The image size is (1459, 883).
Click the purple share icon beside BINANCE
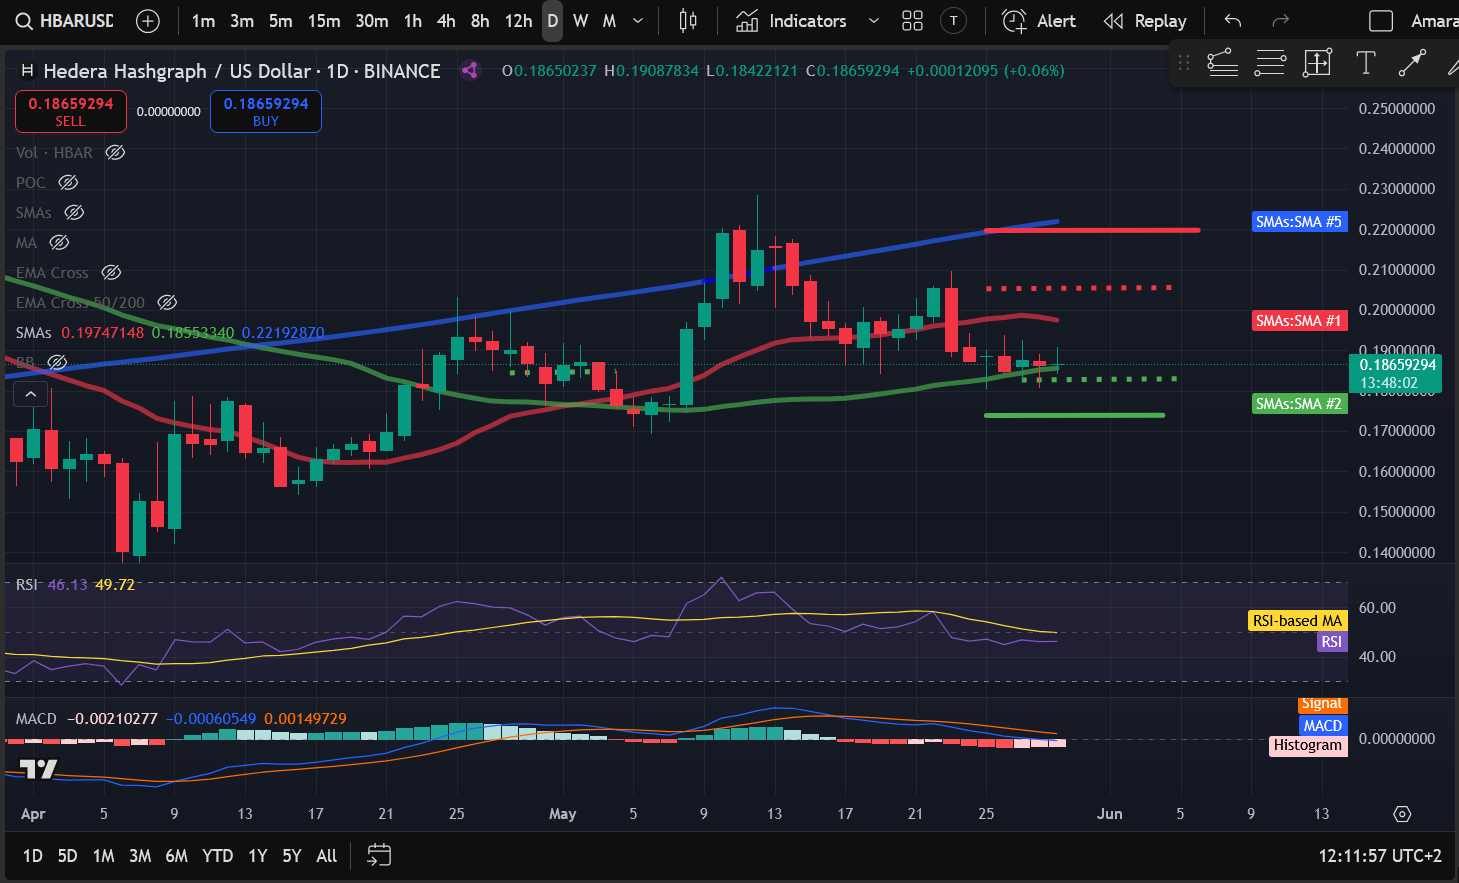pyautogui.click(x=469, y=70)
